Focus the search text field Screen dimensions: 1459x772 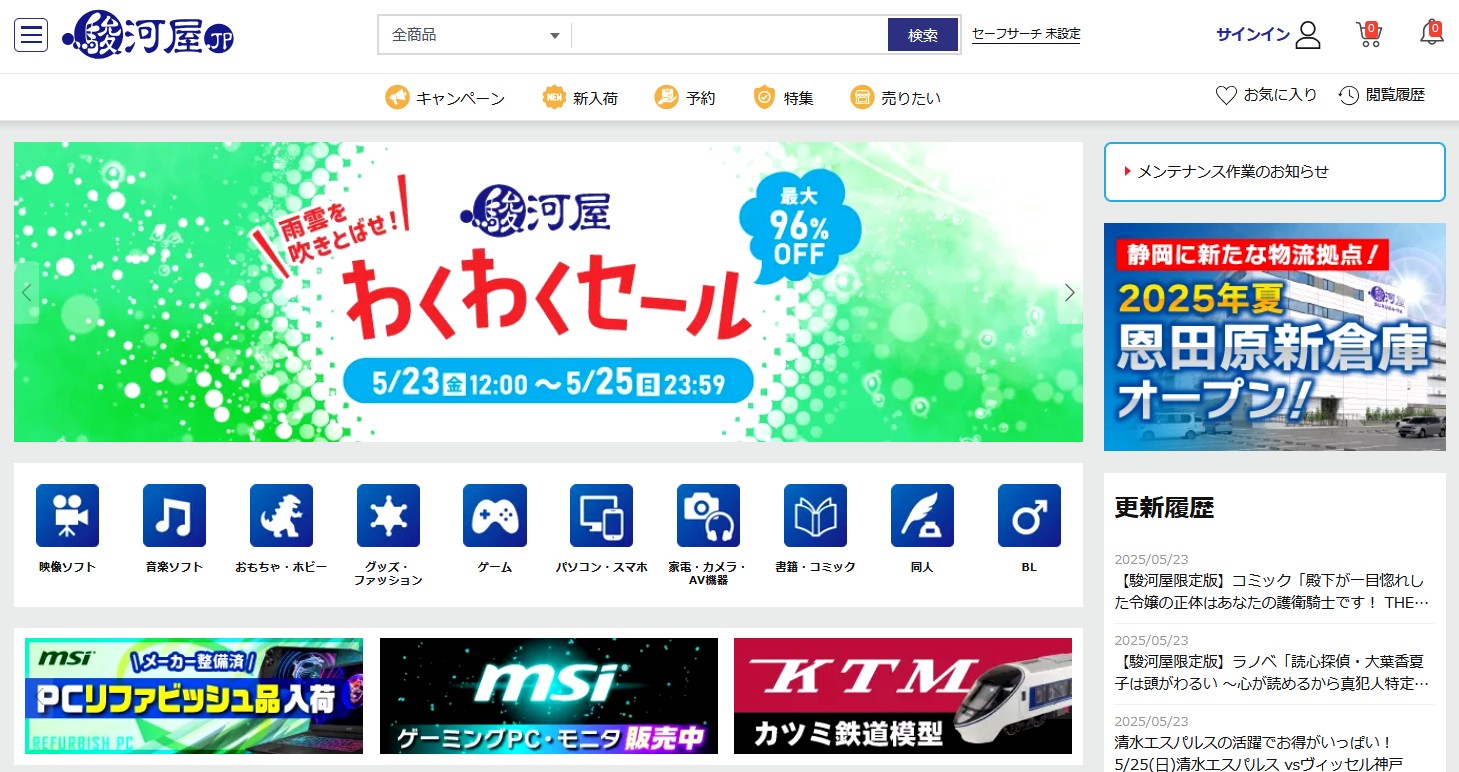coord(729,35)
